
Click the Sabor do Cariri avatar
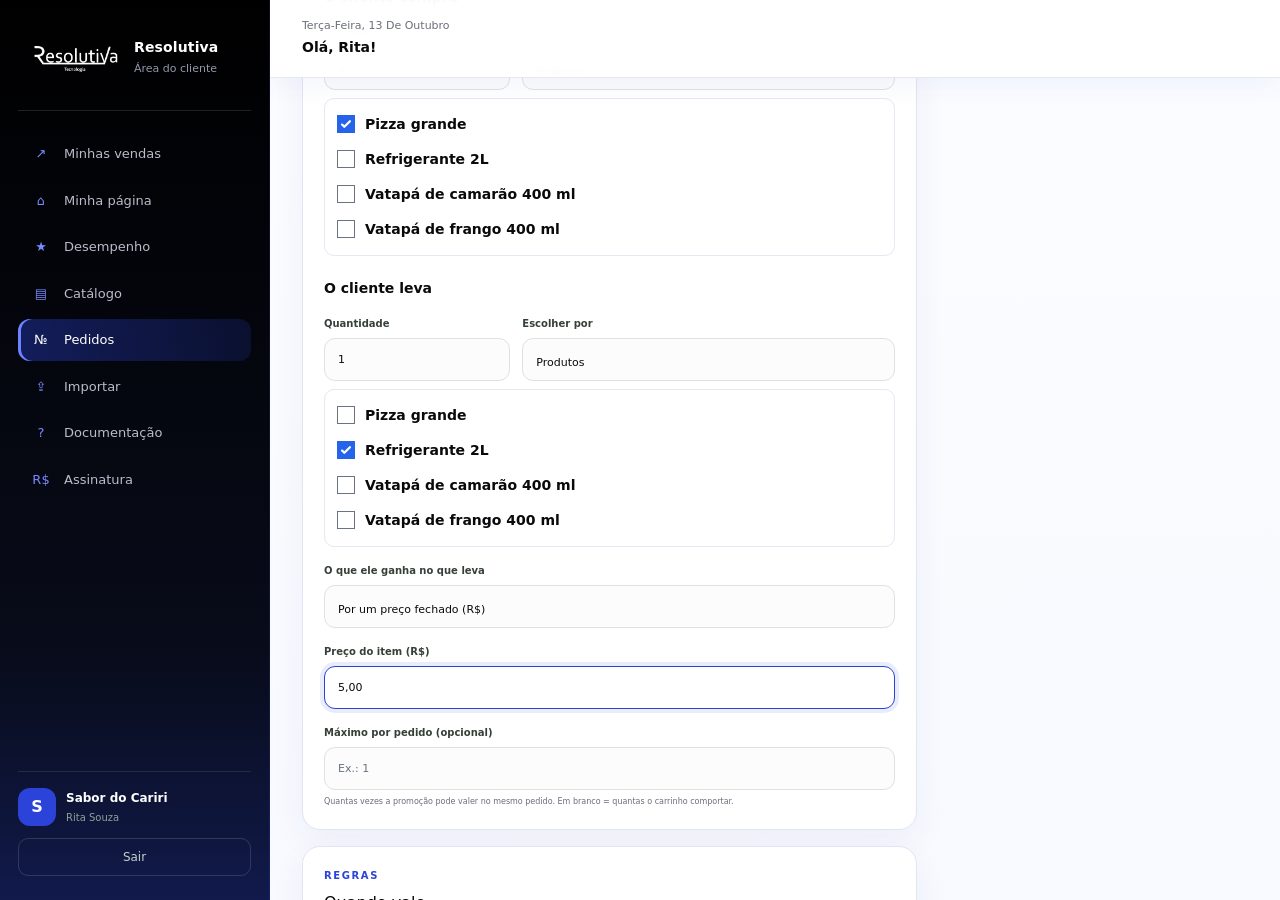(x=37, y=807)
